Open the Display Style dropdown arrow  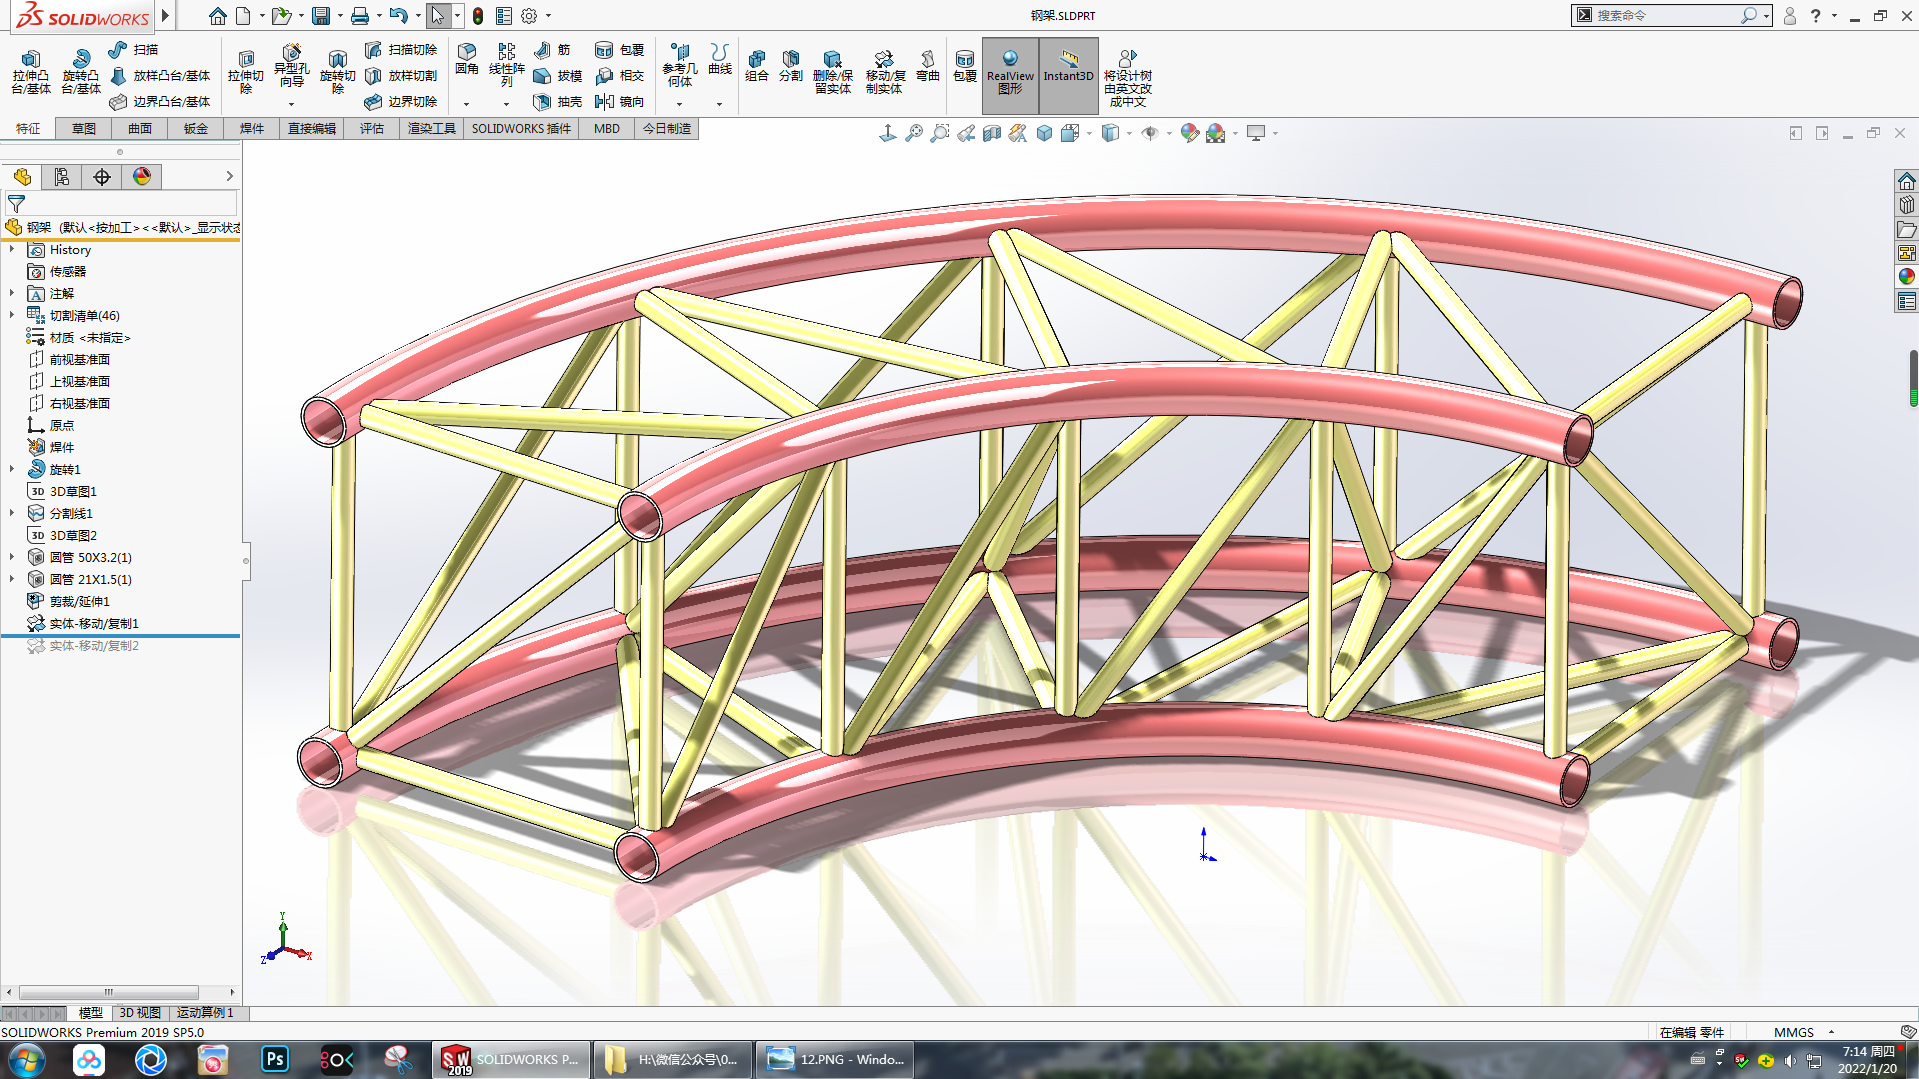pos(1129,133)
